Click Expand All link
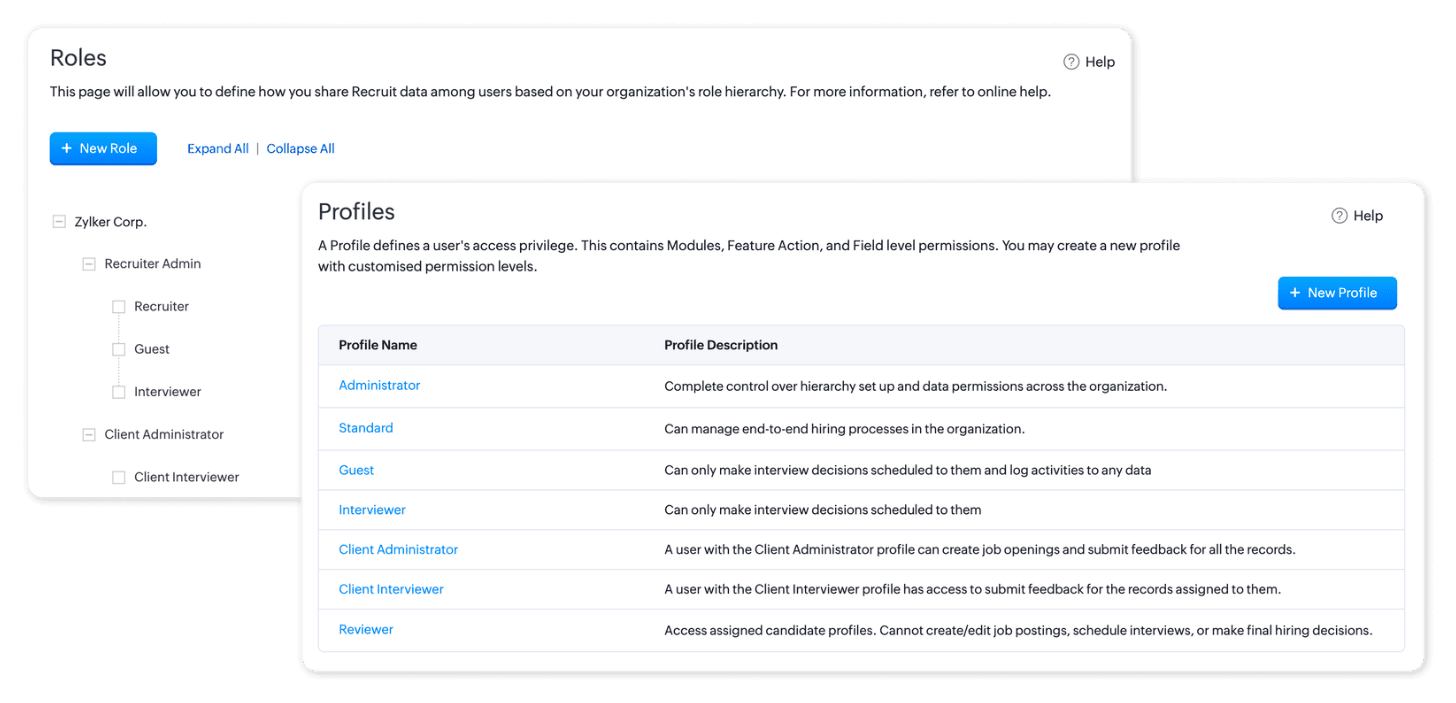1456x703 pixels. click(218, 149)
